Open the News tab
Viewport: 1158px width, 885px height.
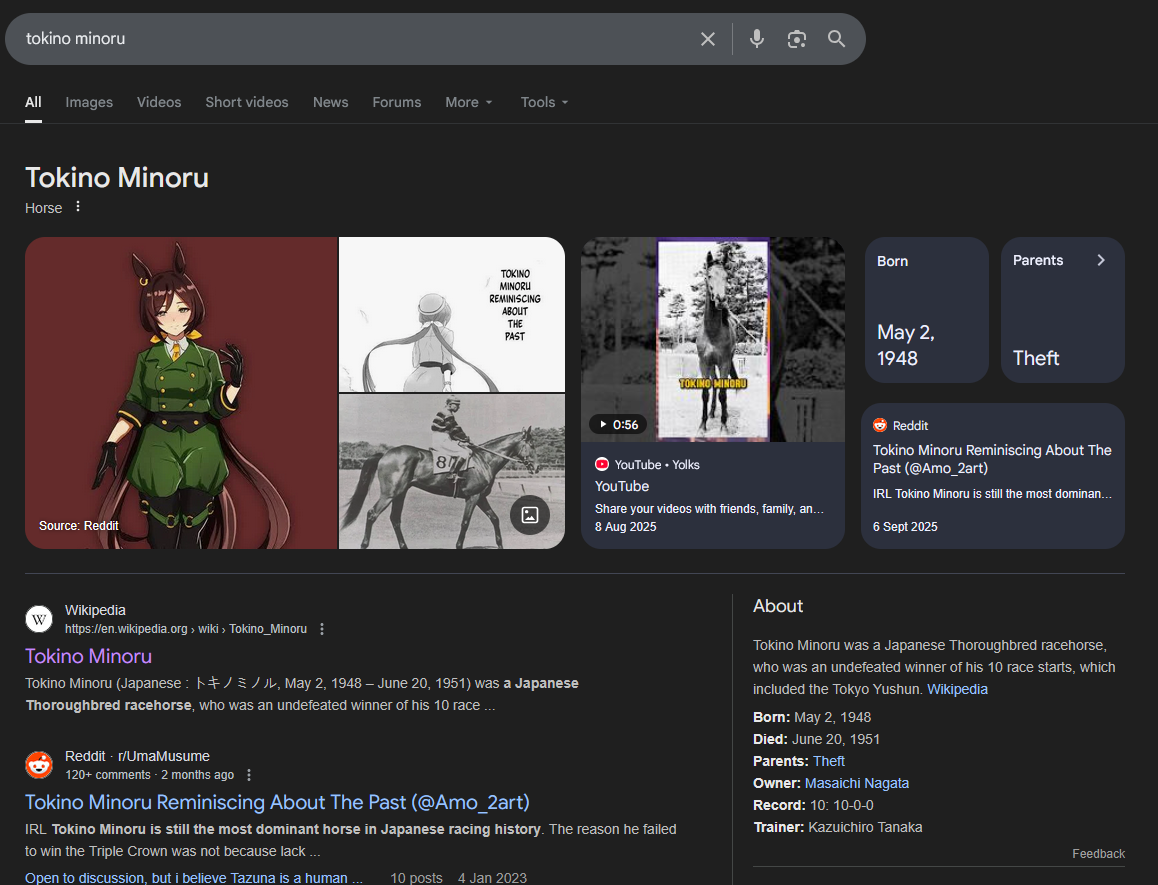330,103
